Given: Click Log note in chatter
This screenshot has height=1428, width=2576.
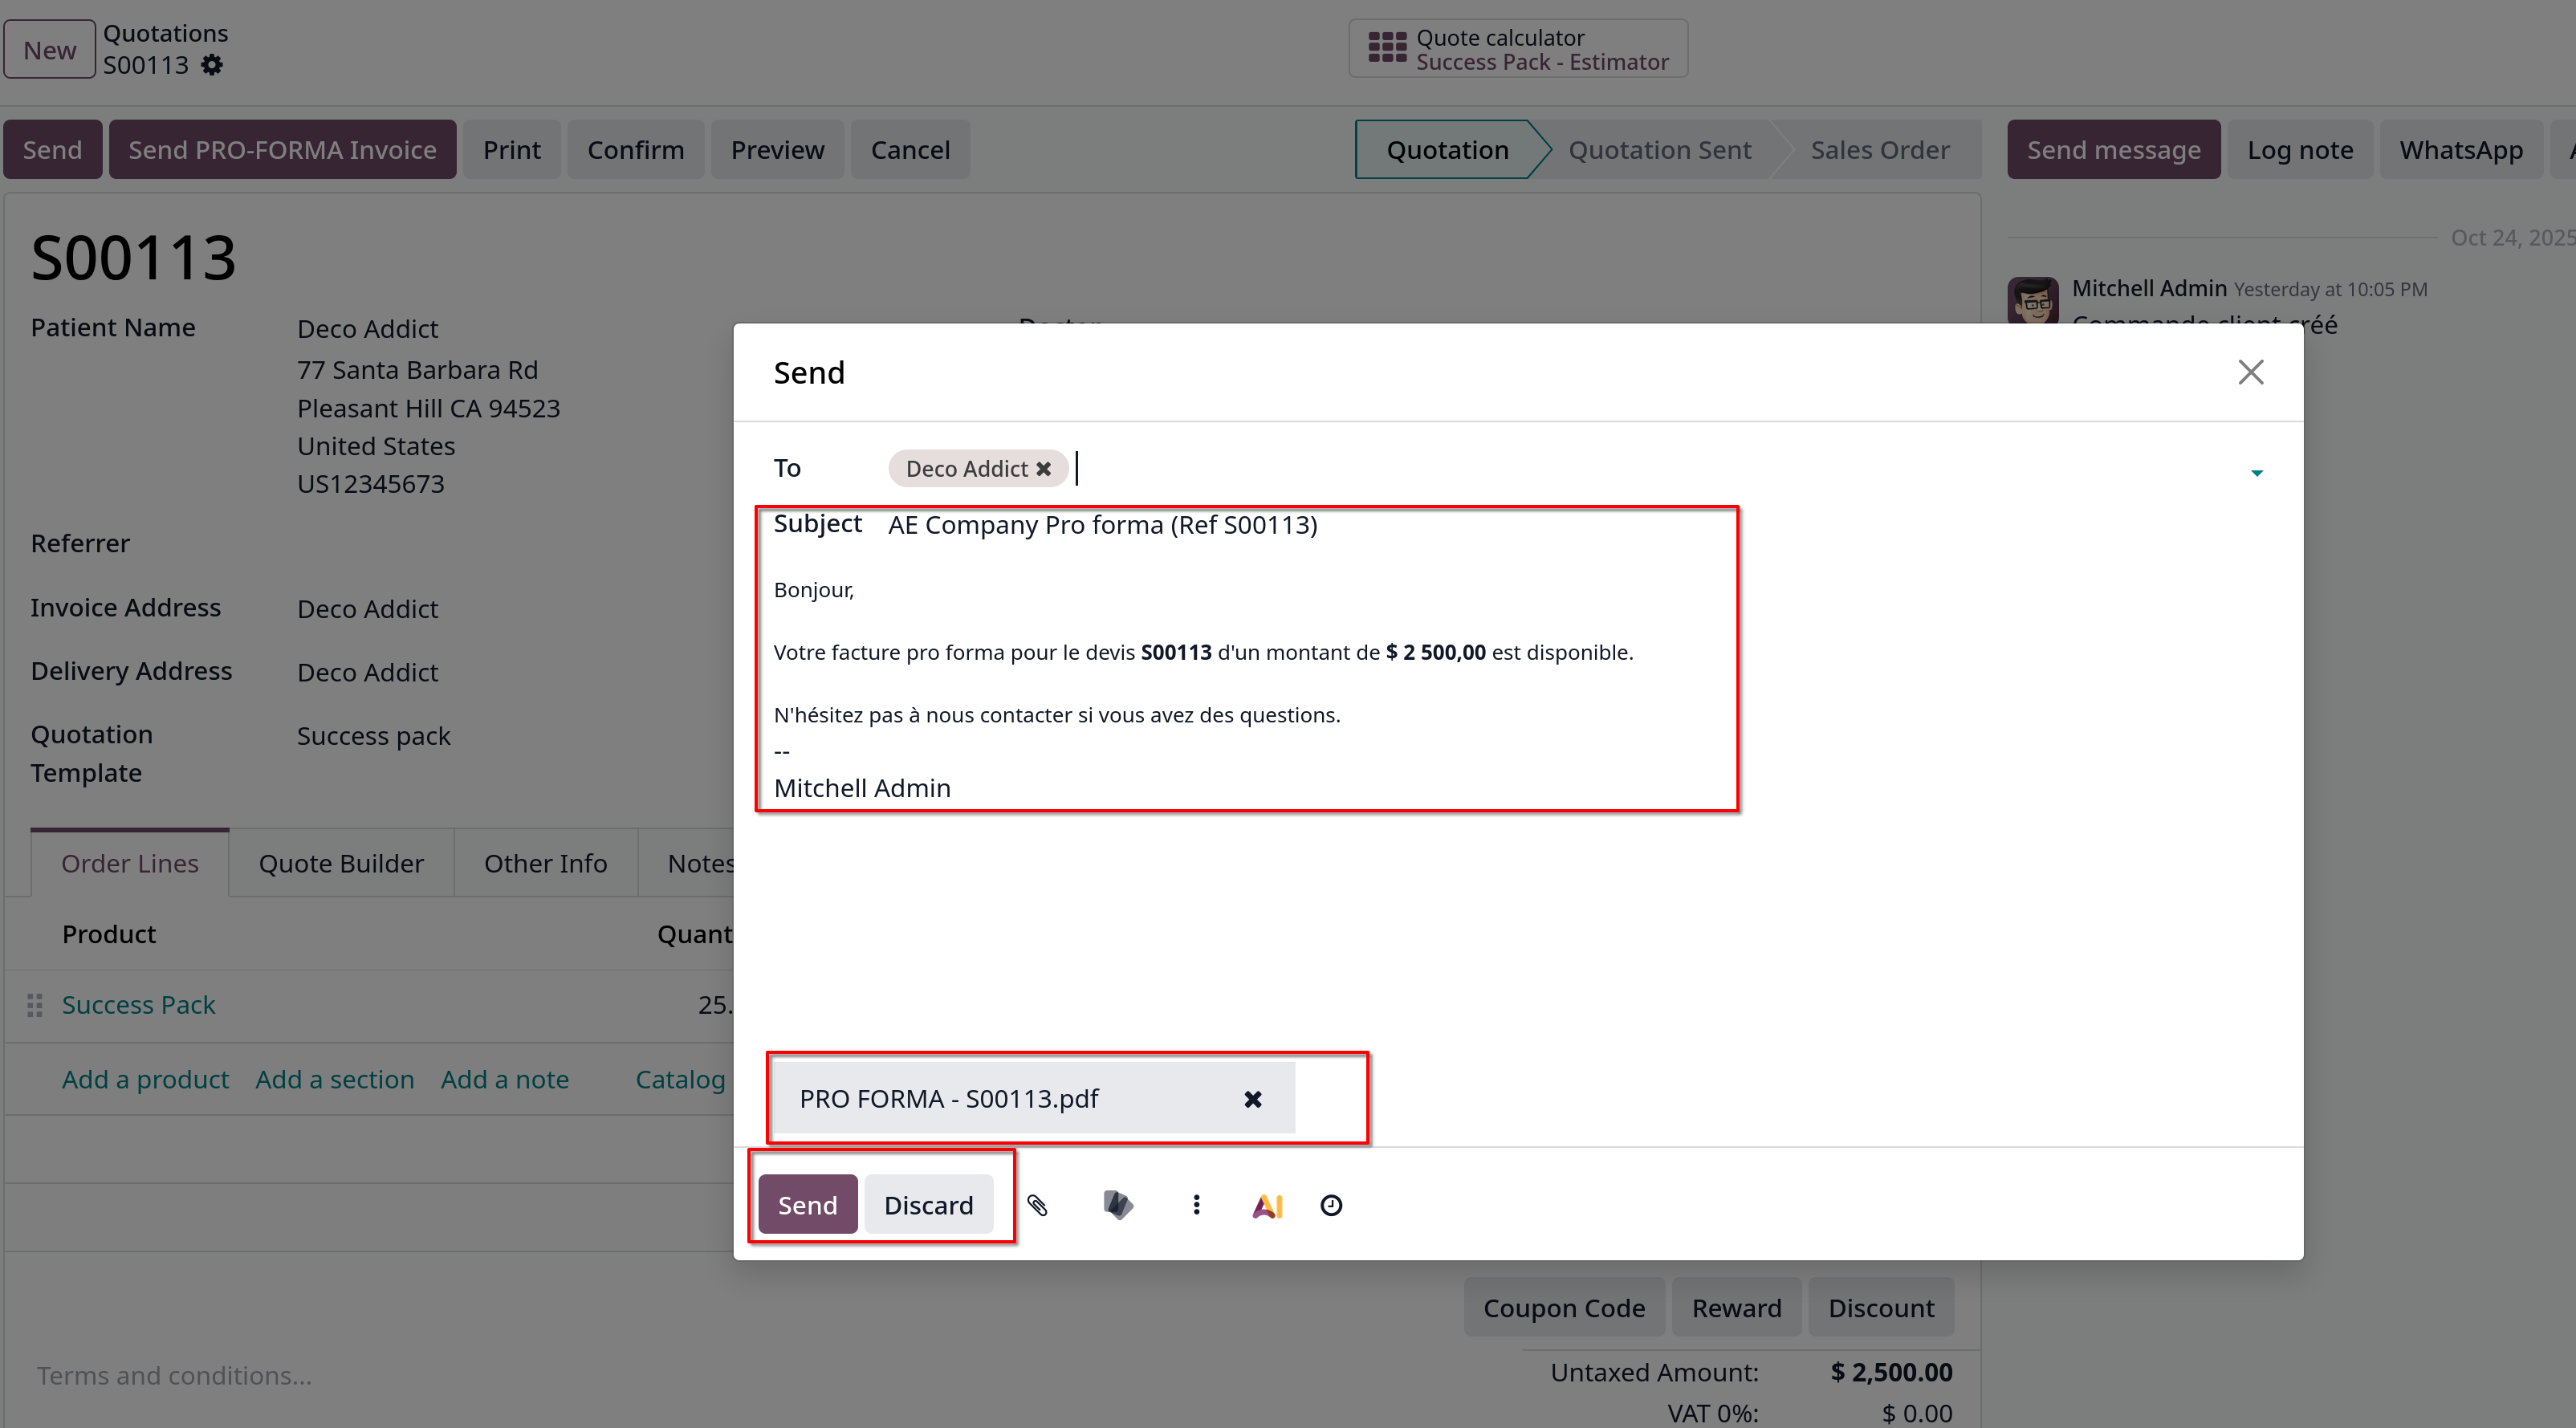Looking at the screenshot, I should pyautogui.click(x=2299, y=150).
